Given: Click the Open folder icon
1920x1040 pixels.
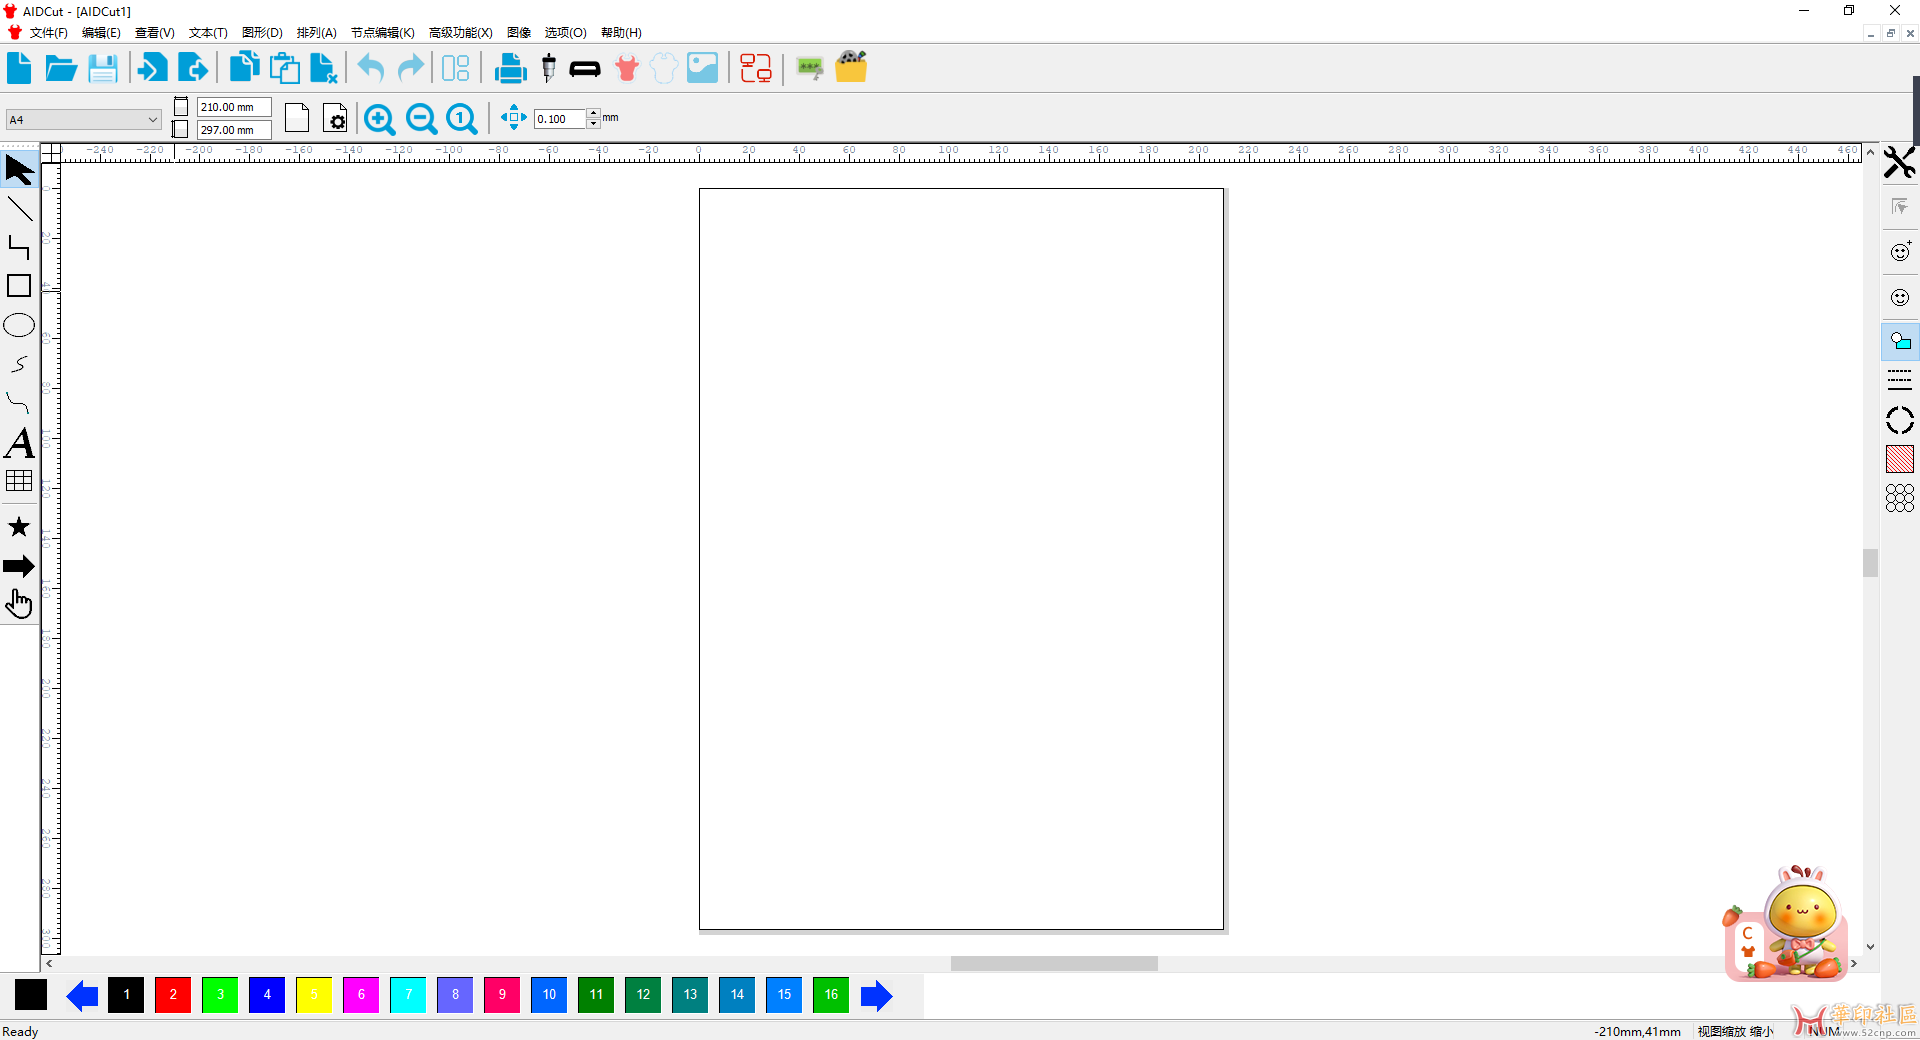Looking at the screenshot, I should pos(61,68).
